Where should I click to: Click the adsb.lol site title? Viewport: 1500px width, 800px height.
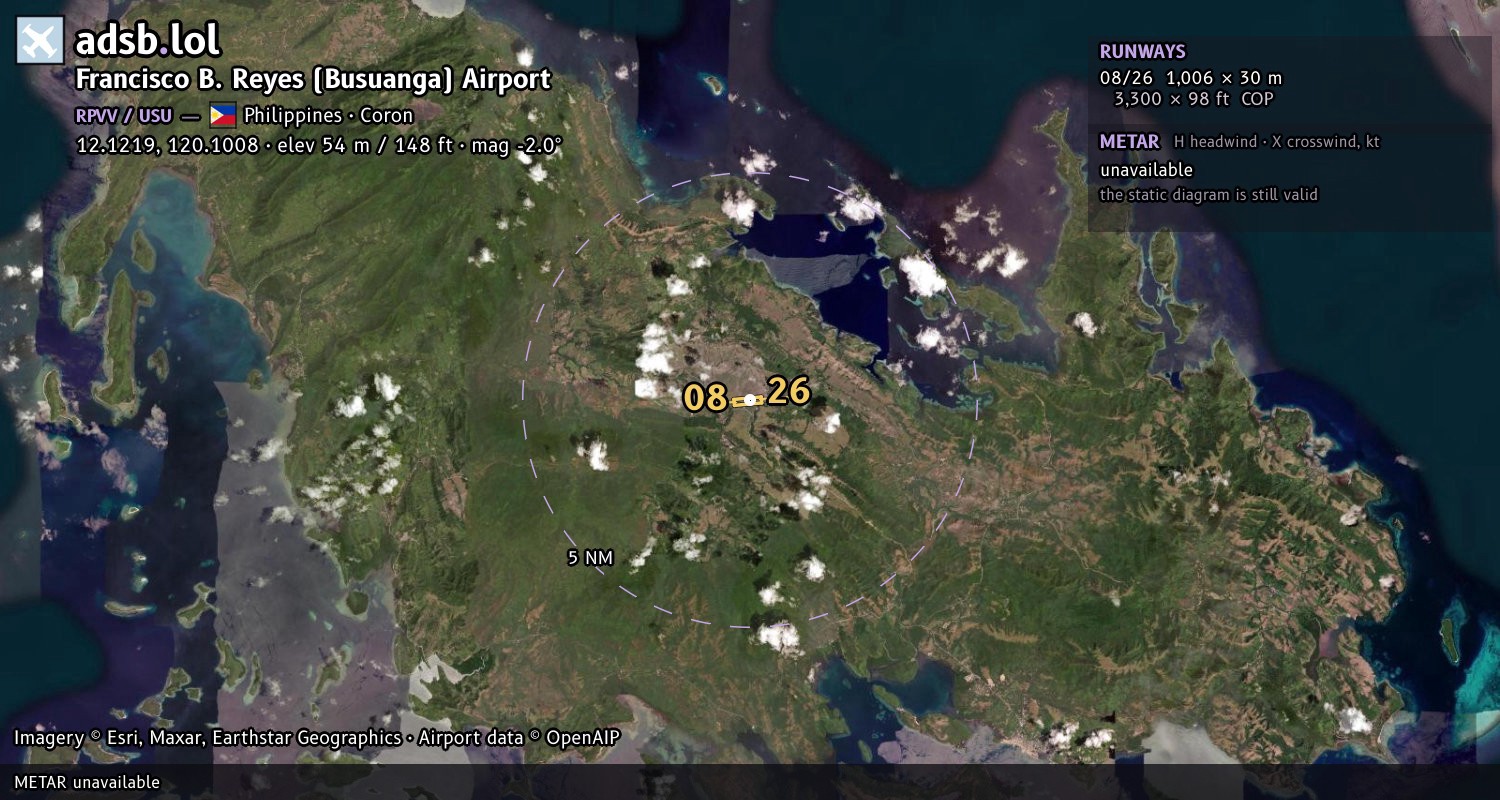coord(148,41)
